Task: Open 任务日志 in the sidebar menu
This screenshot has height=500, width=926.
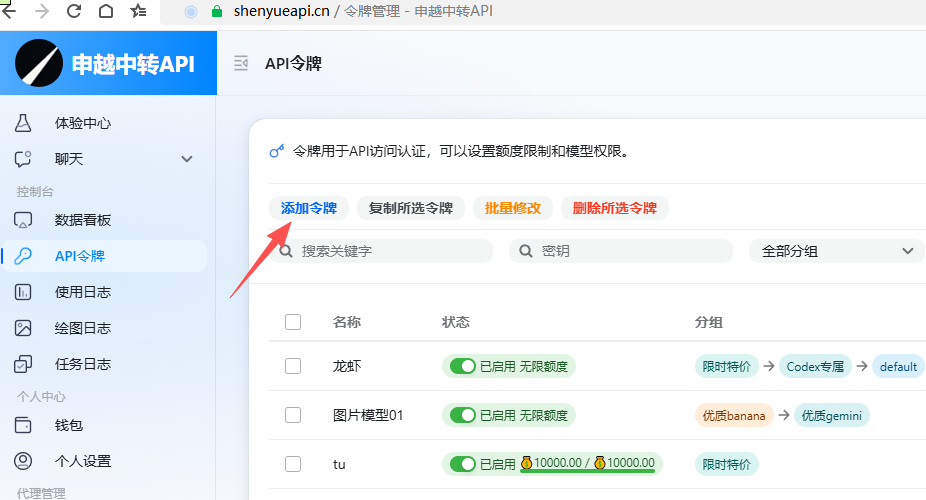Action: (82, 364)
